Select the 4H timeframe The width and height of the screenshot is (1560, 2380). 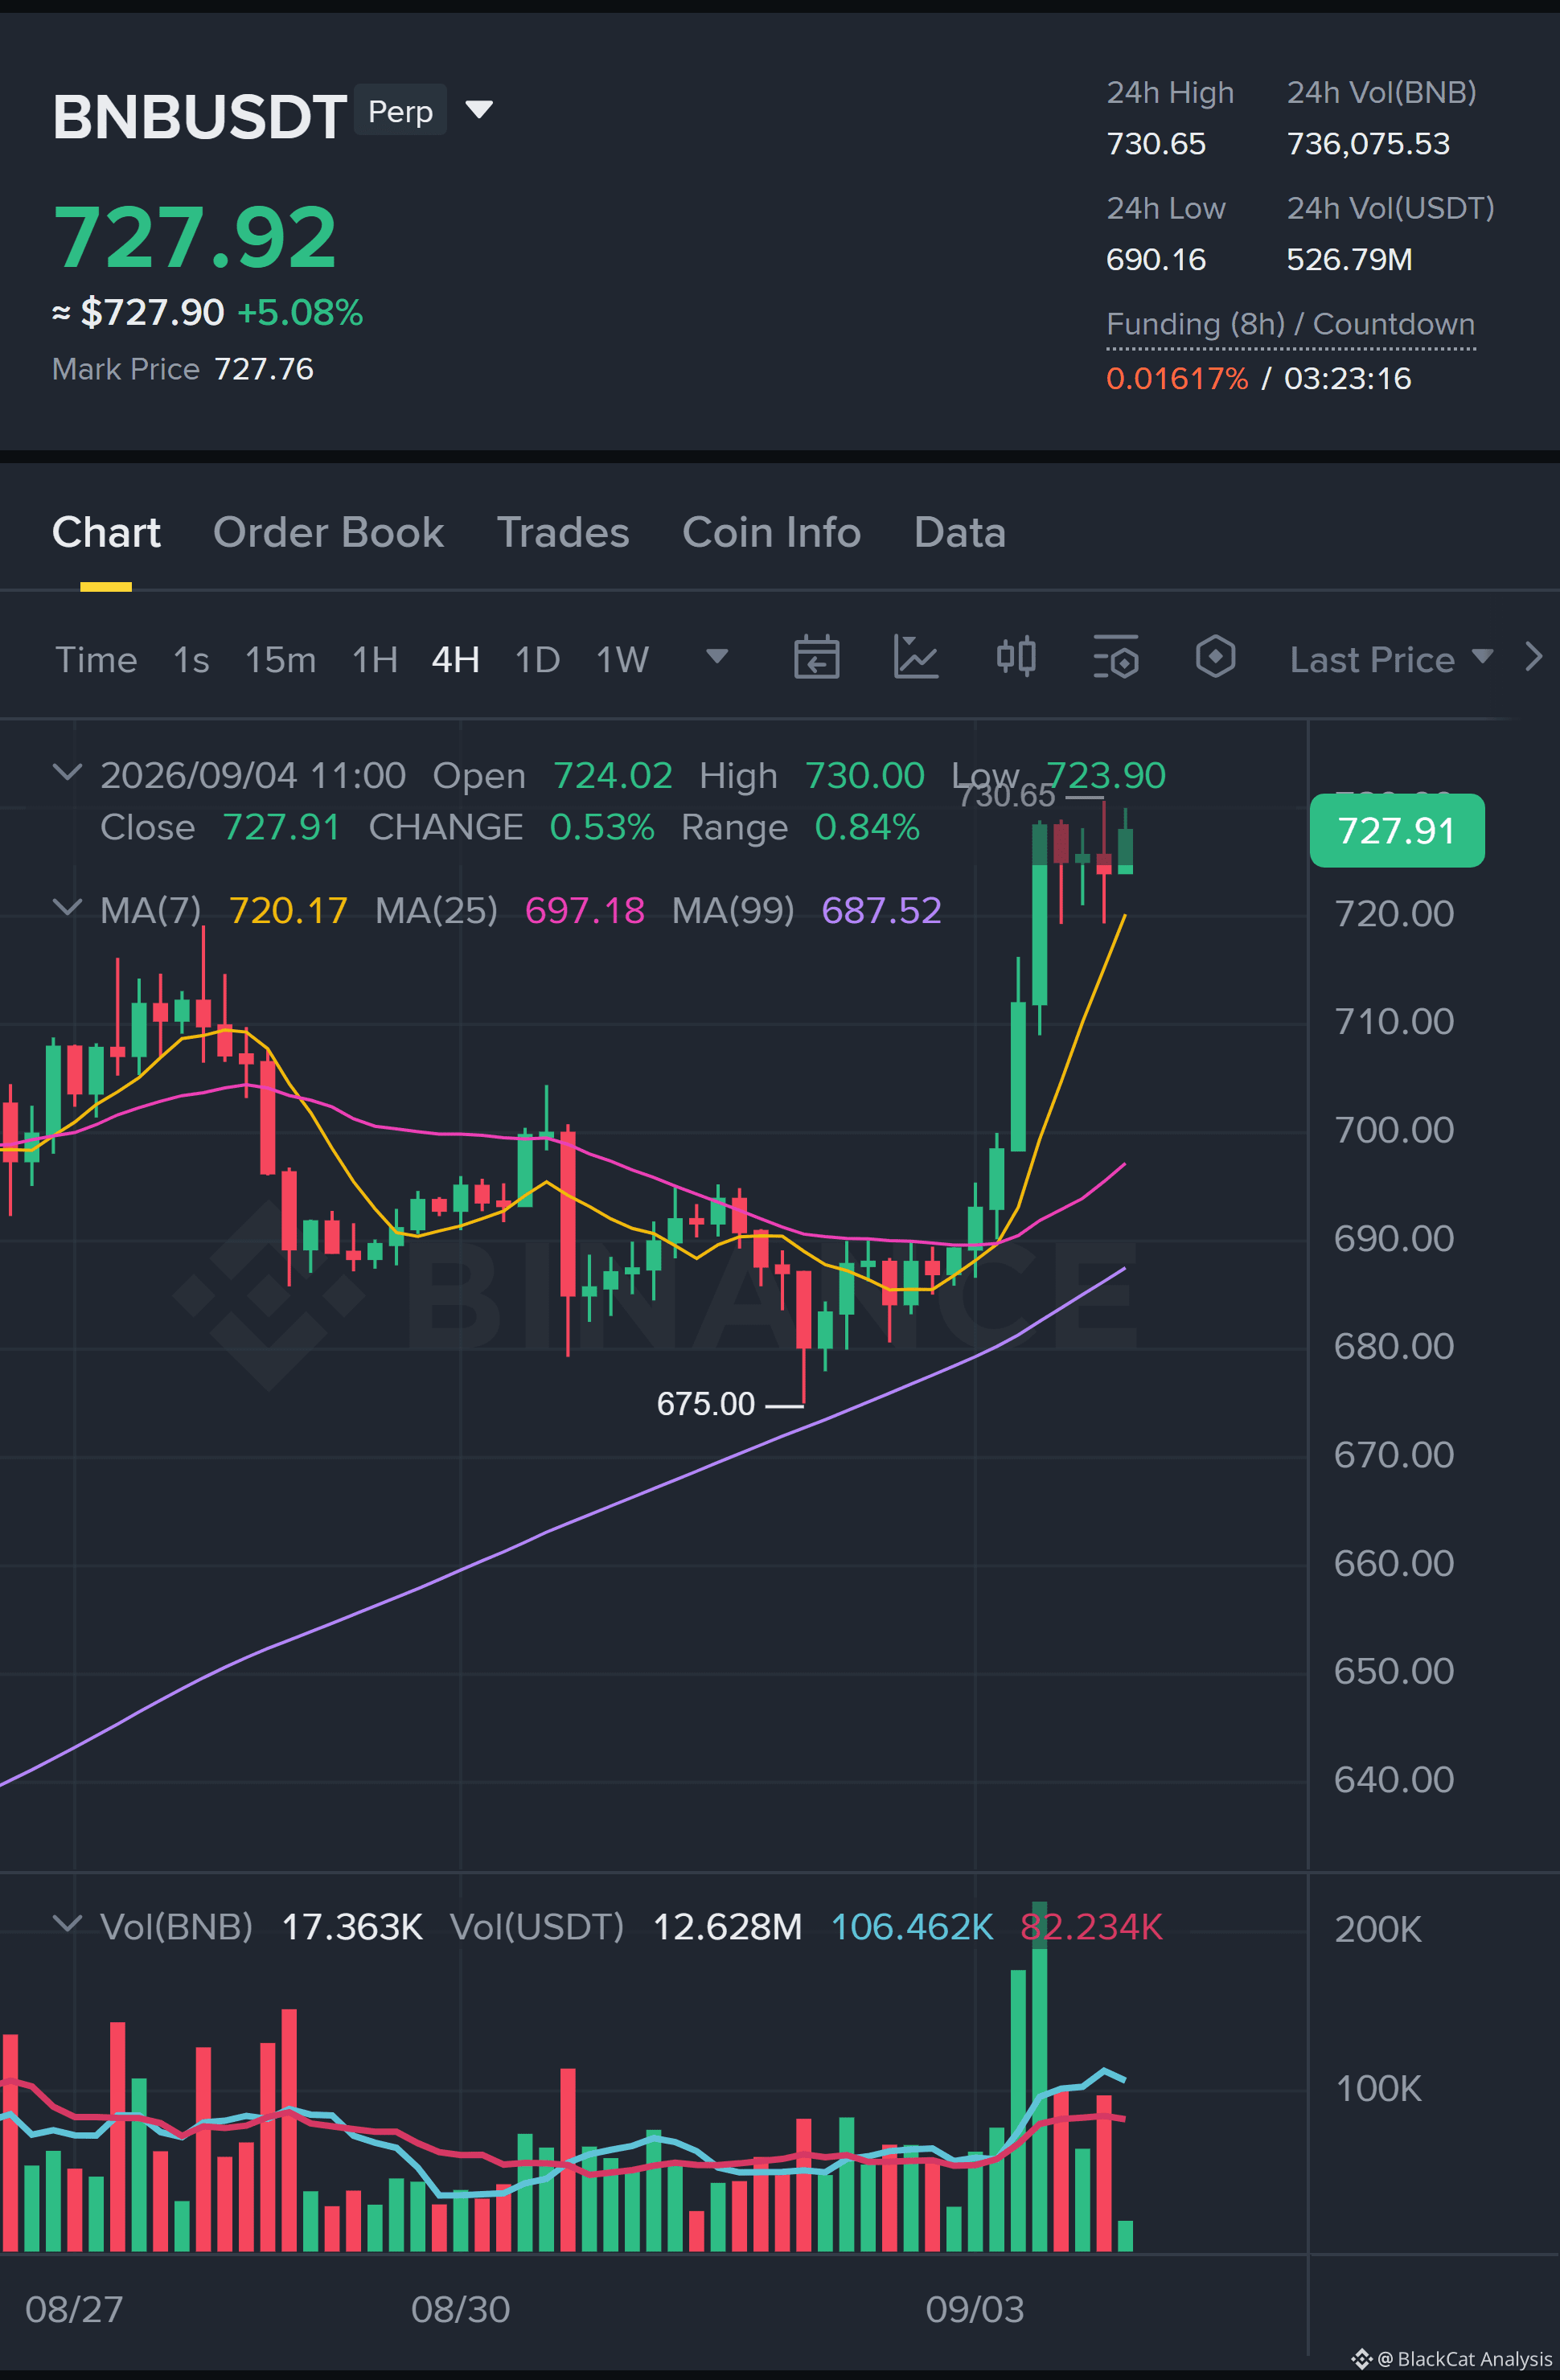[455, 660]
